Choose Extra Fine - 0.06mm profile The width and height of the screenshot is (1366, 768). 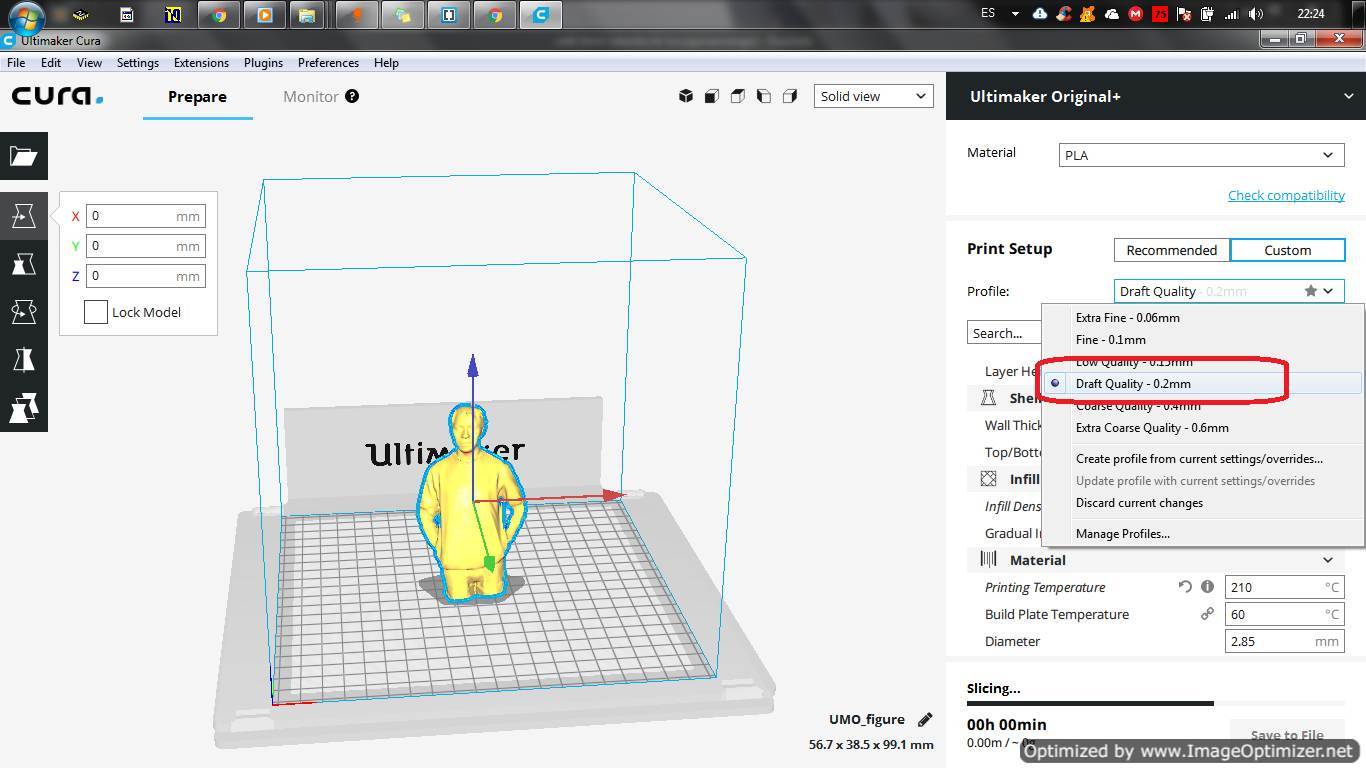click(1202, 317)
